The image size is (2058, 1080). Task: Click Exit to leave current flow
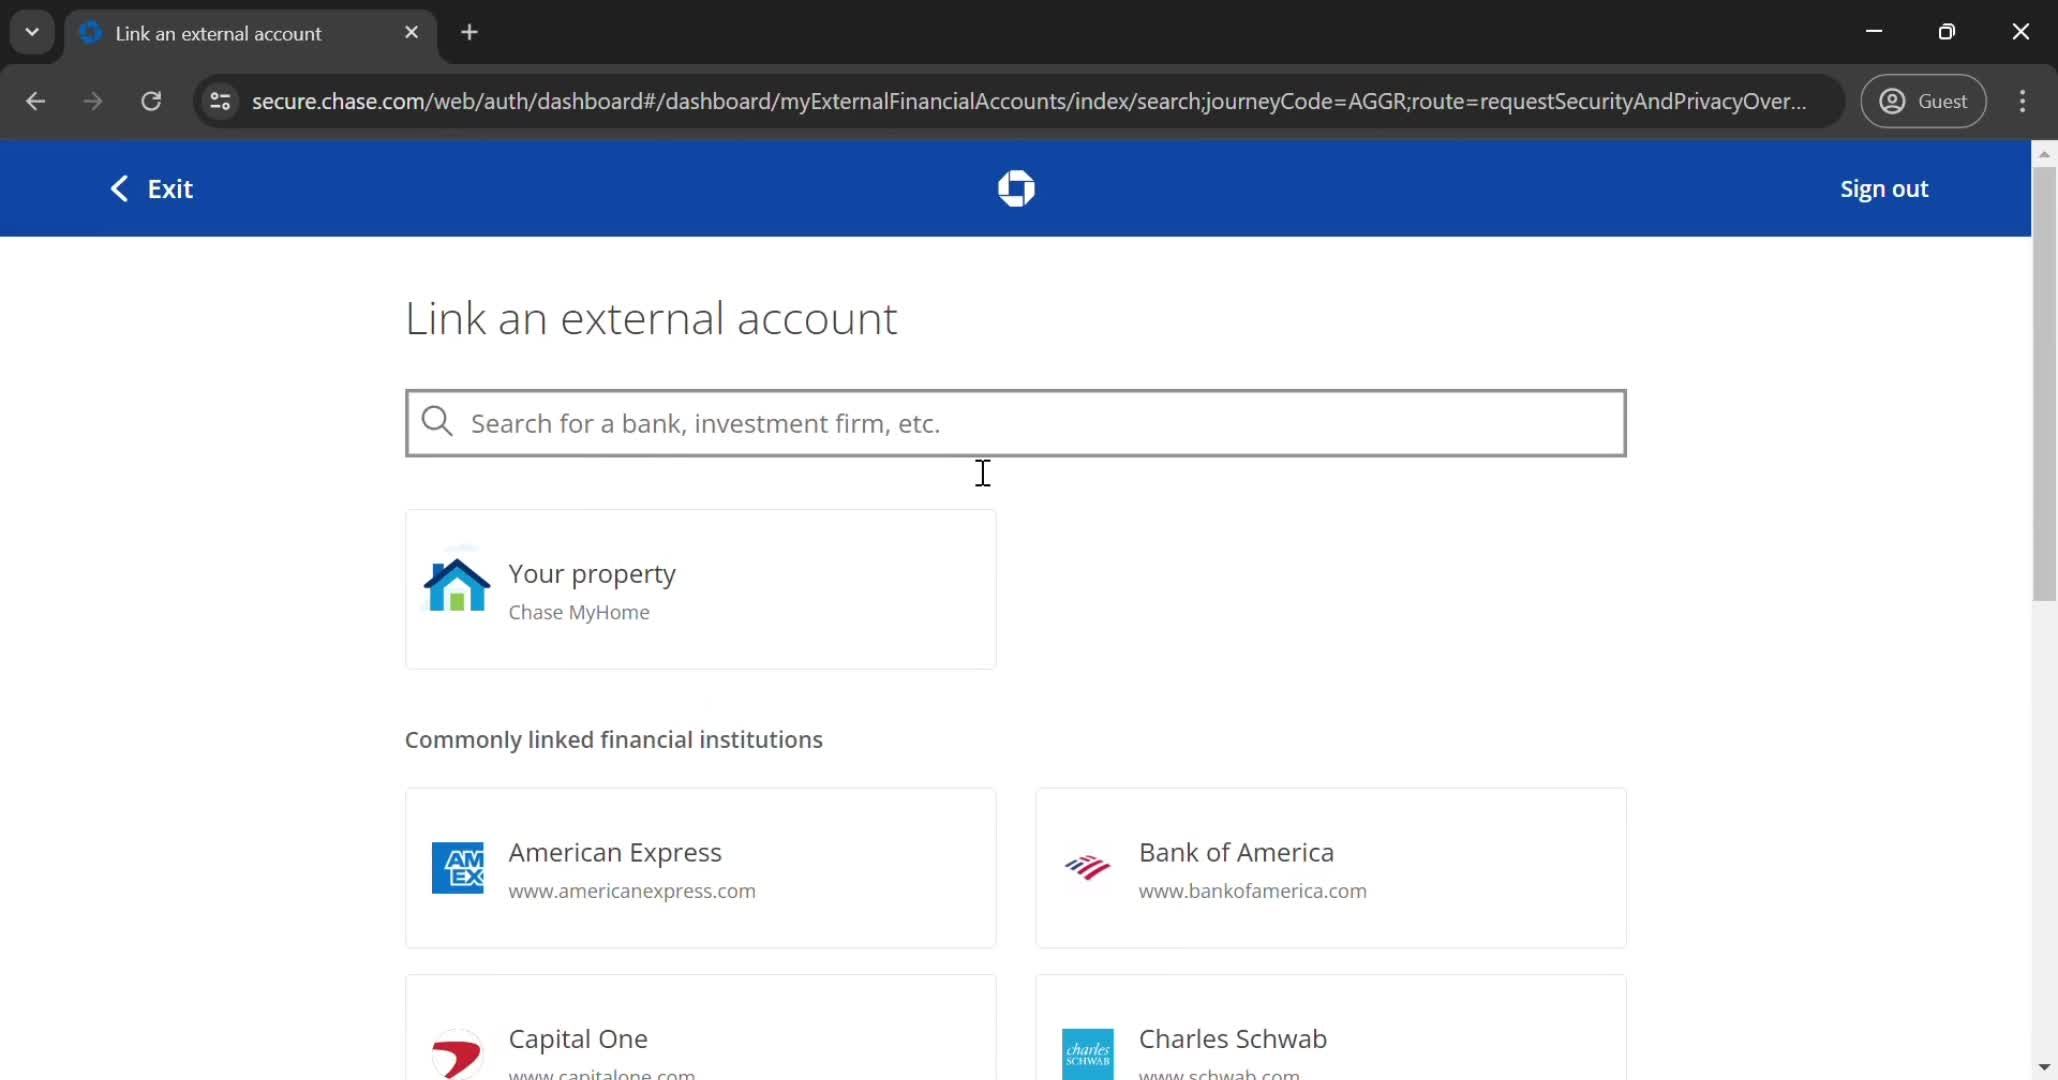pos(152,188)
